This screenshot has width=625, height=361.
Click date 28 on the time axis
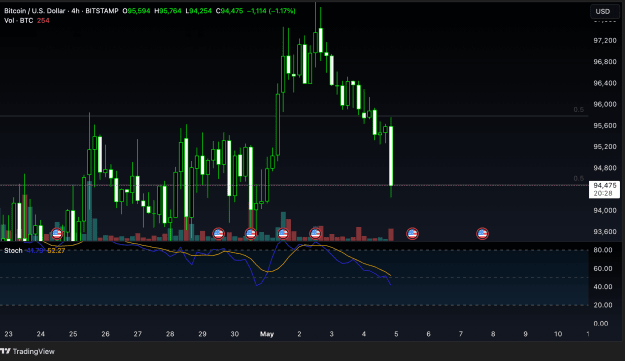(x=170, y=334)
